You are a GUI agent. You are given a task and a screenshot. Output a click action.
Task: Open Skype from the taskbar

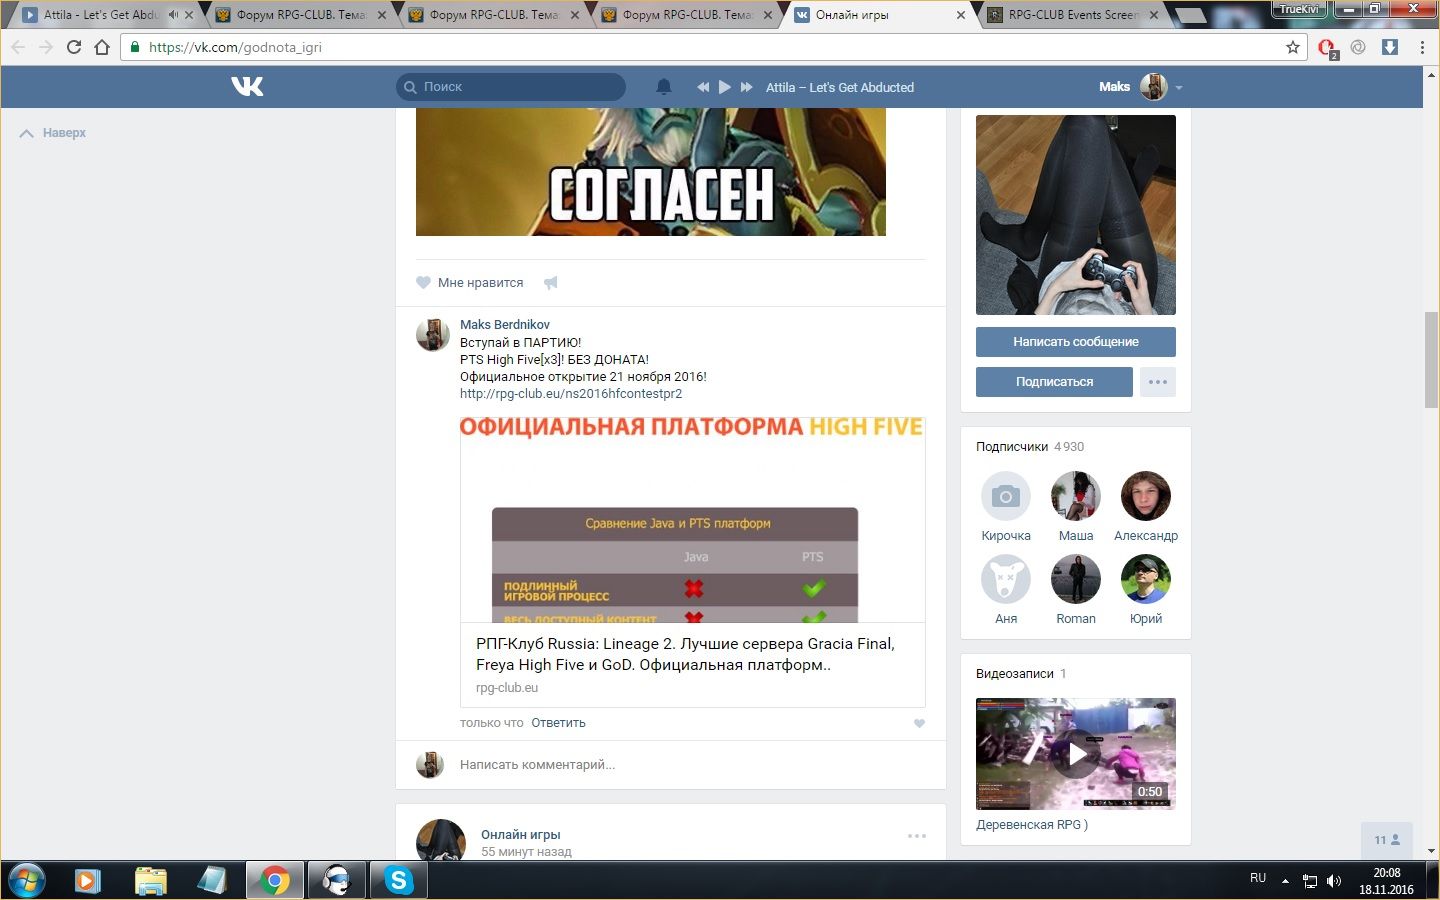[399, 881]
